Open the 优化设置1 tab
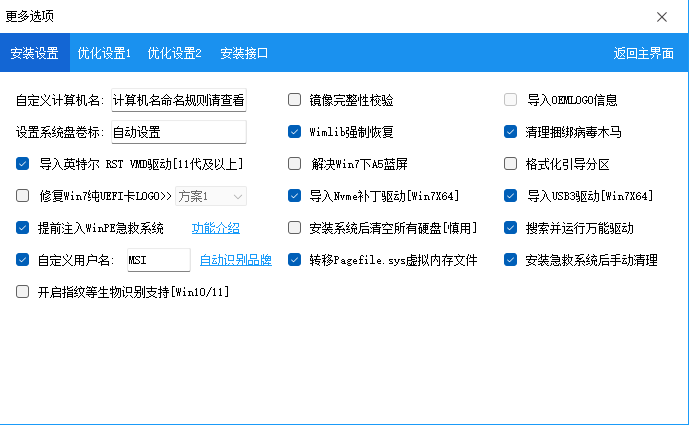Image resolution: width=689 pixels, height=425 pixels. pos(104,53)
